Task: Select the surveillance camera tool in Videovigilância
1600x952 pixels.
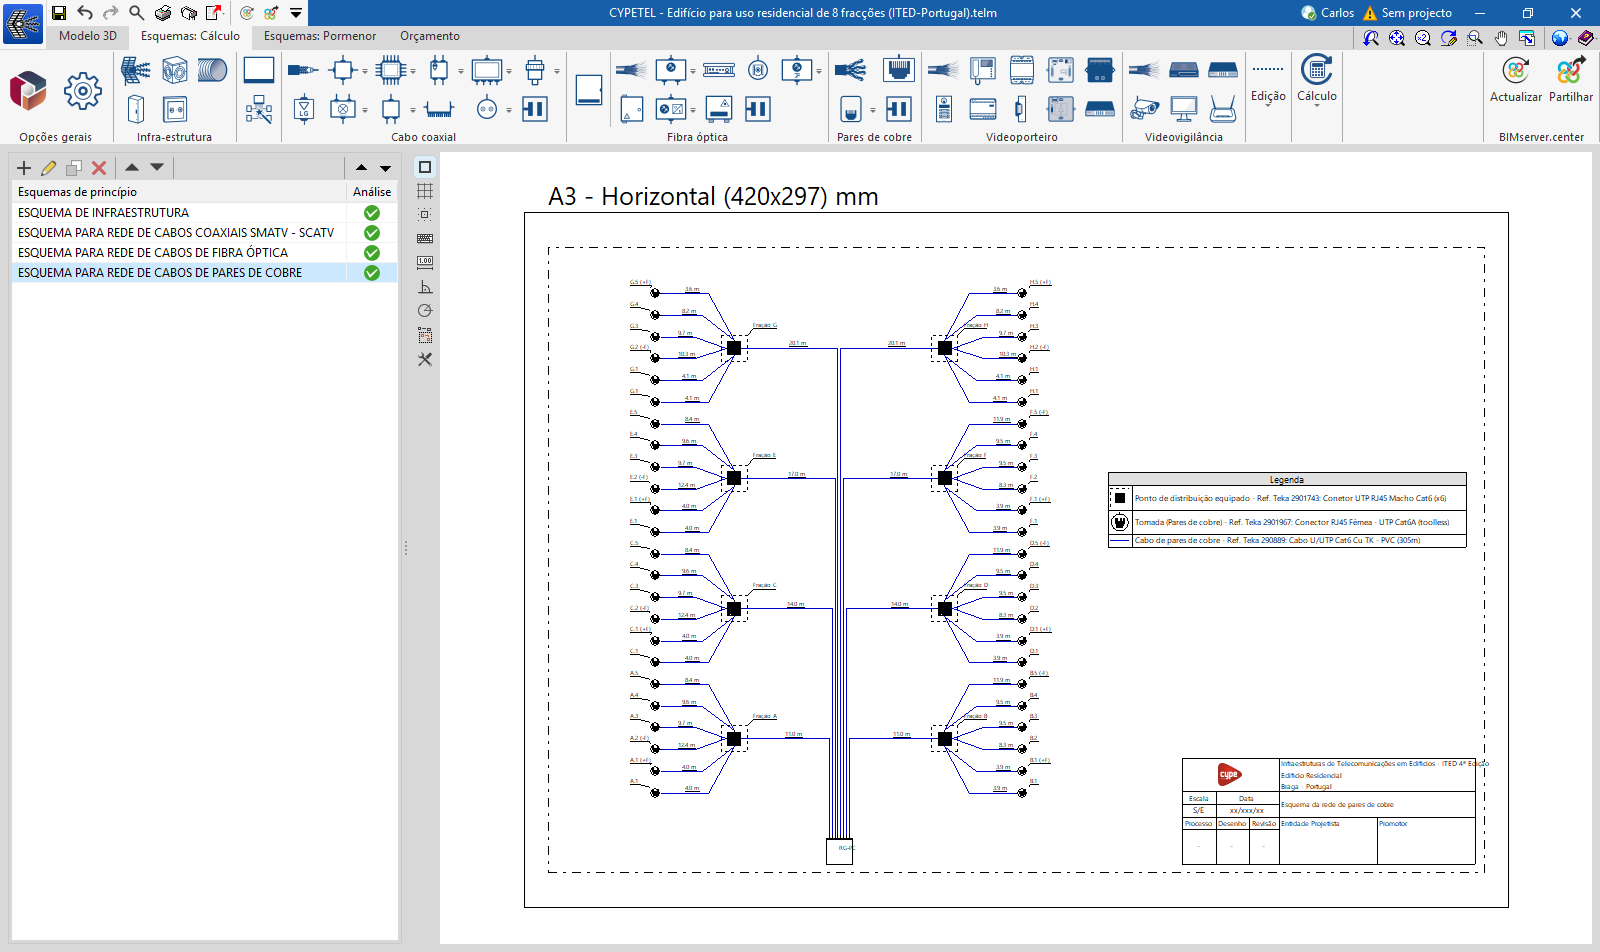Action: (1144, 109)
